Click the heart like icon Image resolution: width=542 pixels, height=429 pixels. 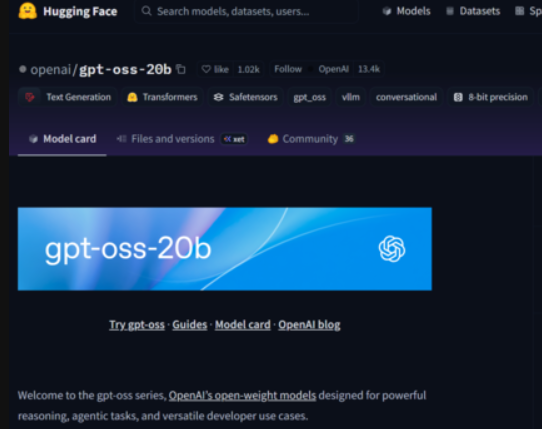click(x=206, y=69)
